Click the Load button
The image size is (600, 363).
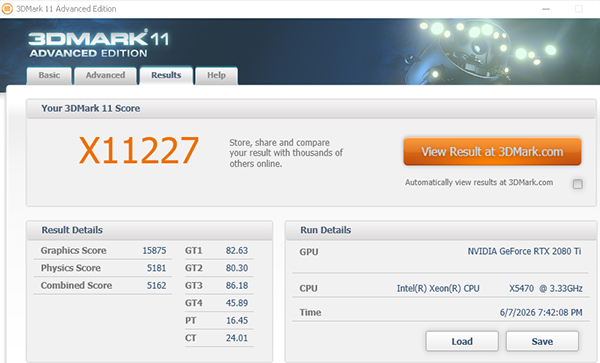(x=462, y=341)
